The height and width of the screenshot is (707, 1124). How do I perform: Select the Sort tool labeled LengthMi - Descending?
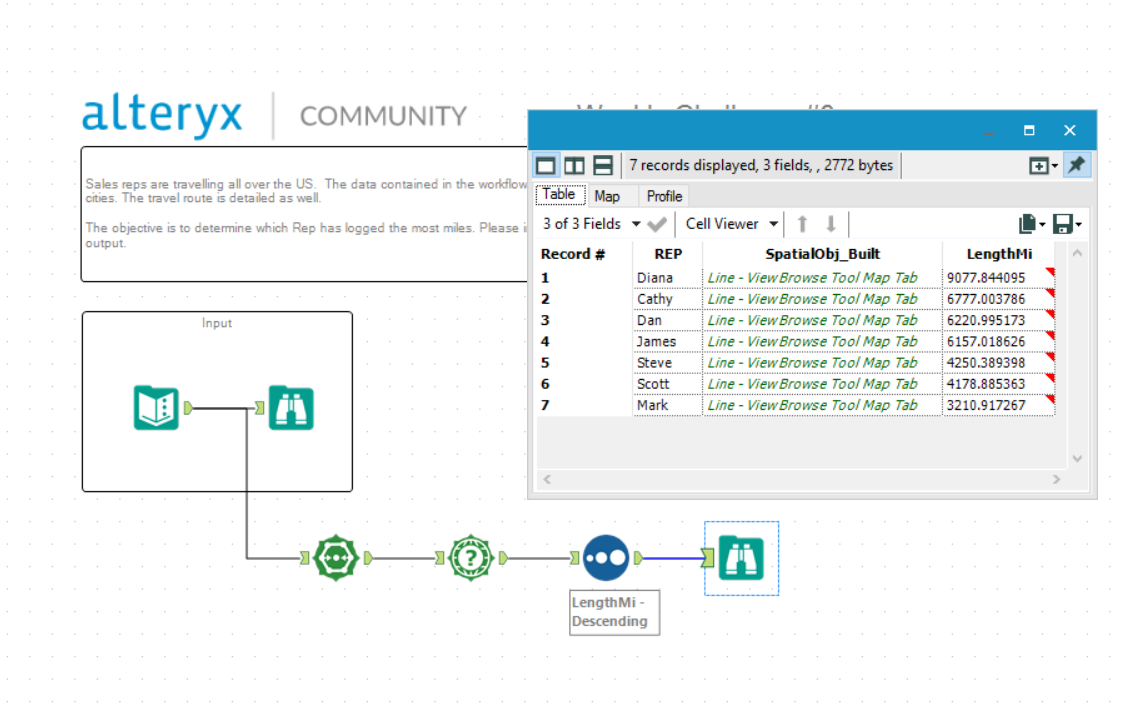(606, 558)
